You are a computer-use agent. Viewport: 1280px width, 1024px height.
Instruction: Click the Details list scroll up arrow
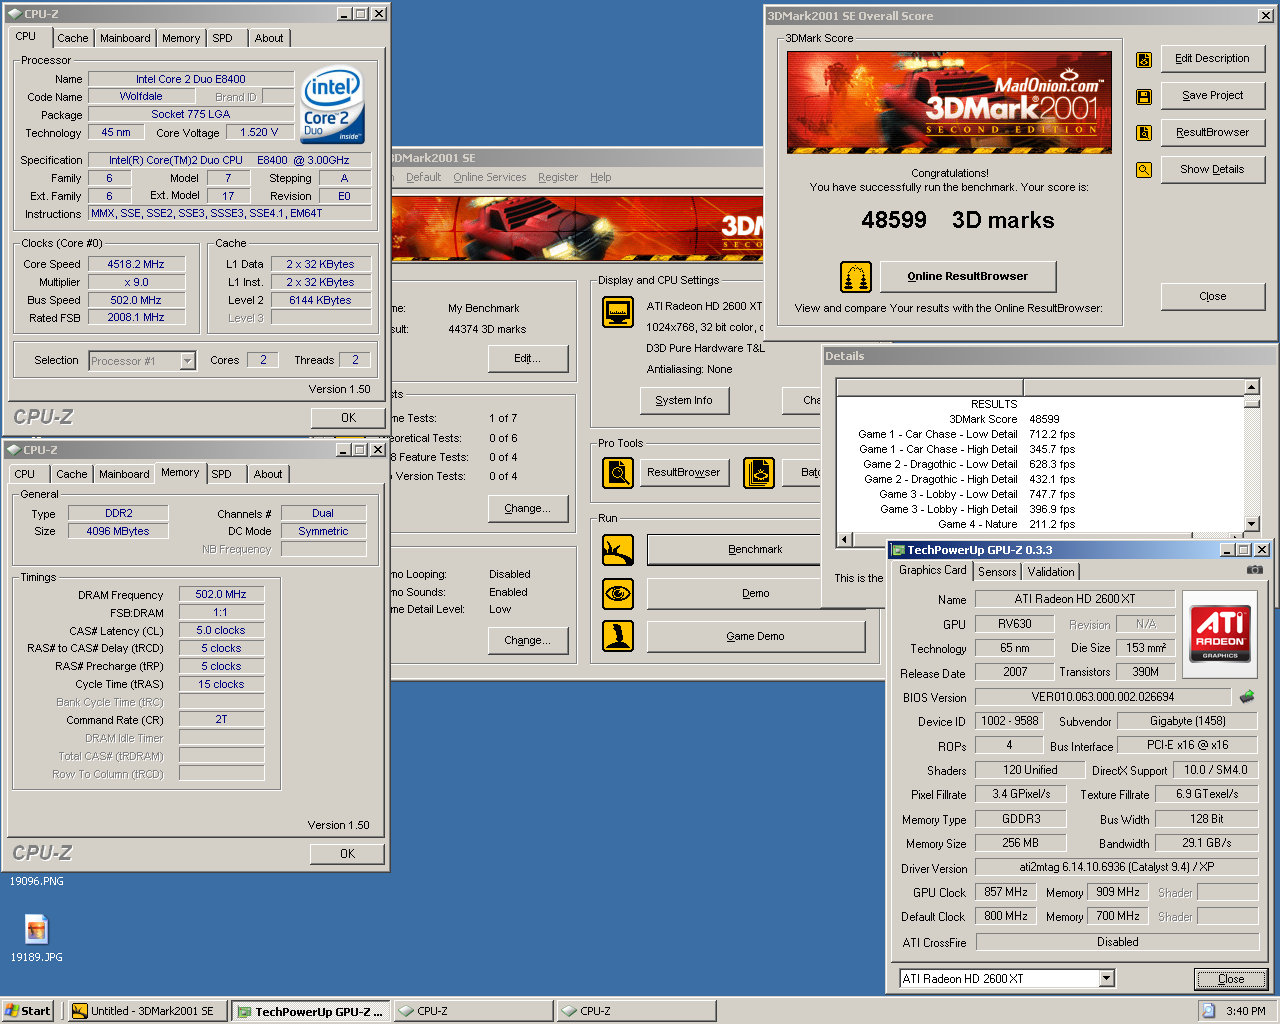click(1251, 387)
